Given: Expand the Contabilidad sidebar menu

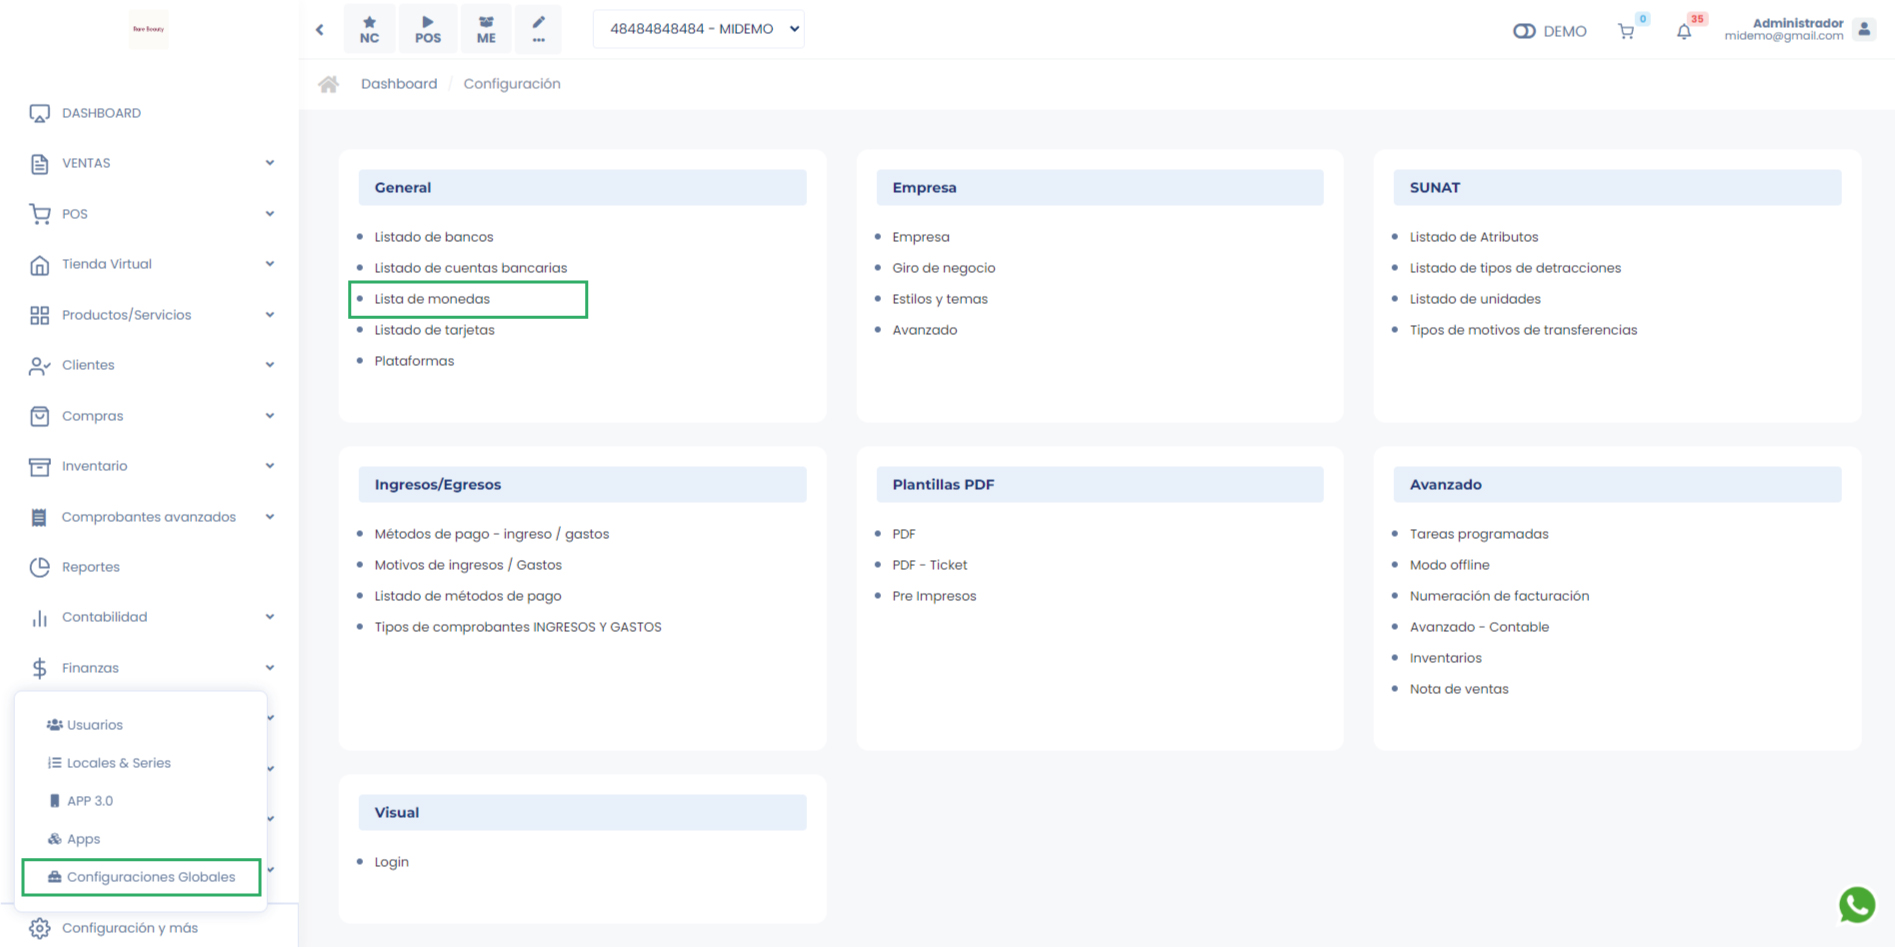Looking at the screenshot, I should (150, 617).
